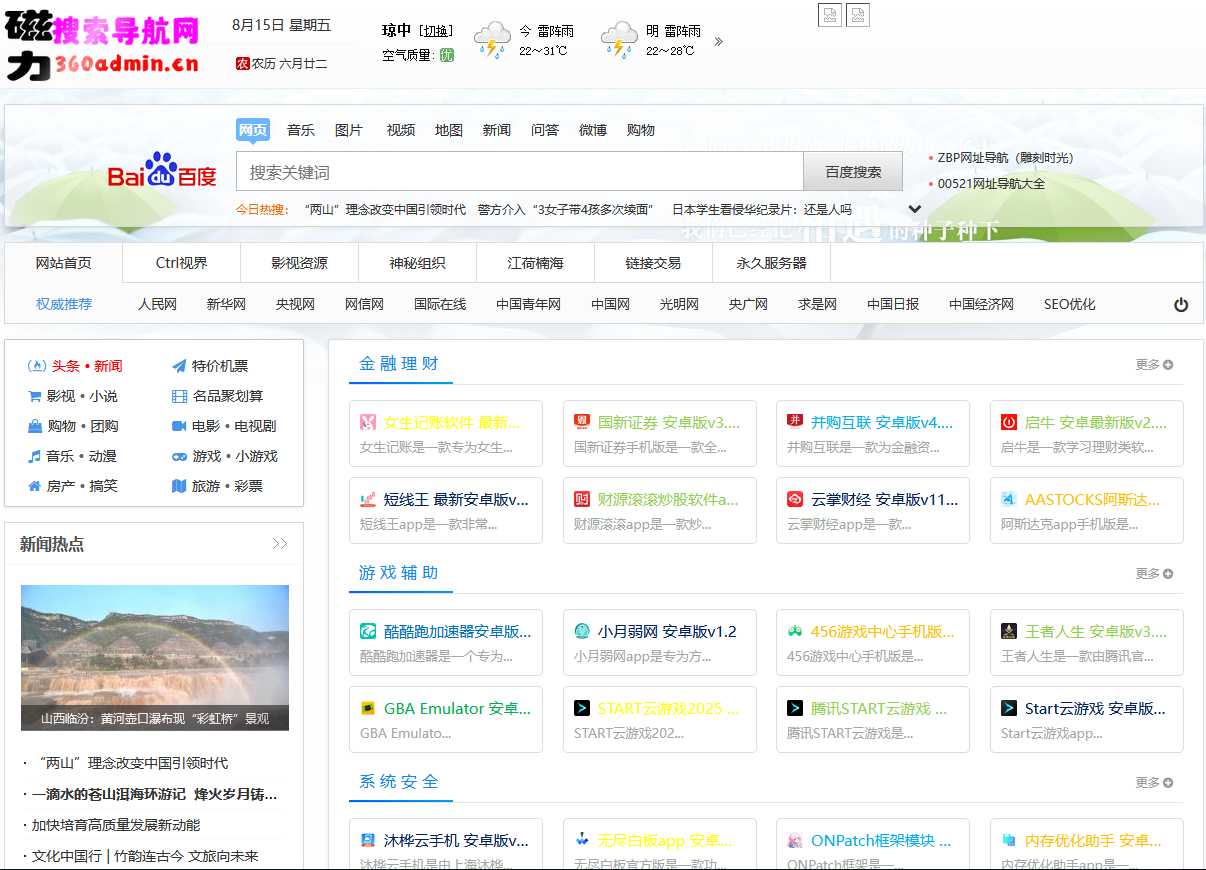Click the shopping bag icon beside 购物 • 团购
Viewport: 1206px width, 870px height.
[36, 426]
